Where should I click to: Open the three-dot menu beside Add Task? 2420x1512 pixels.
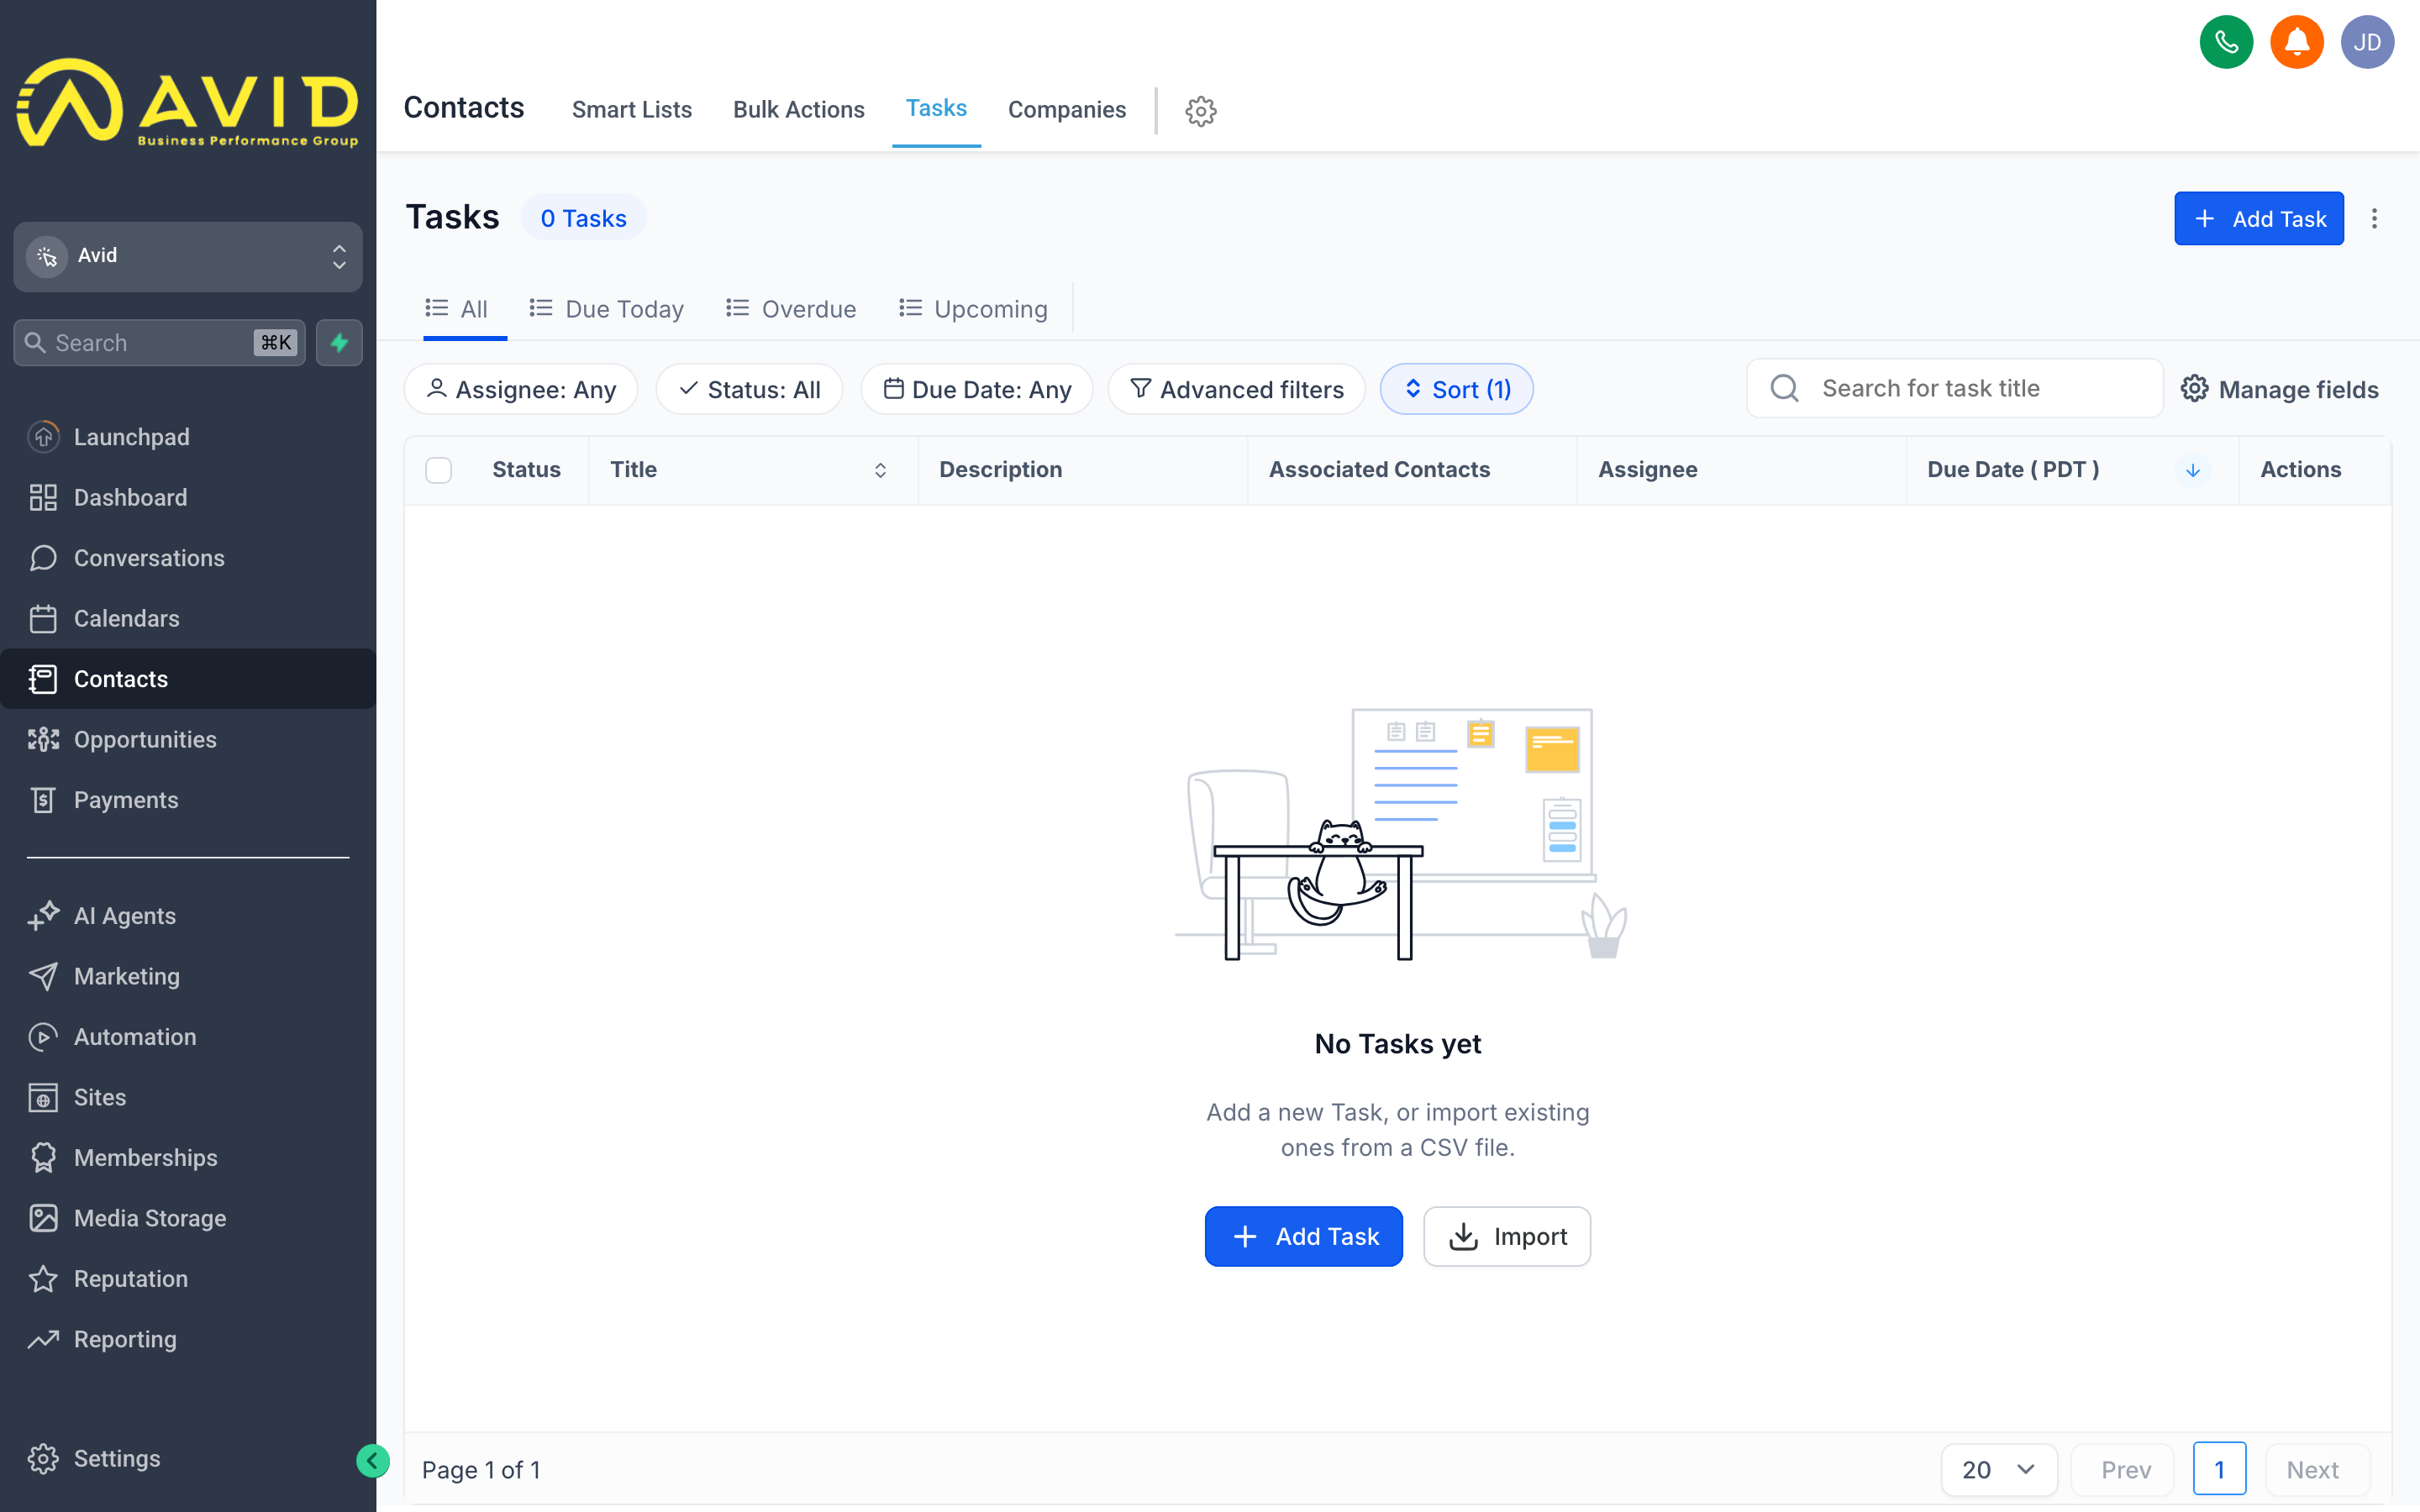(x=2374, y=218)
